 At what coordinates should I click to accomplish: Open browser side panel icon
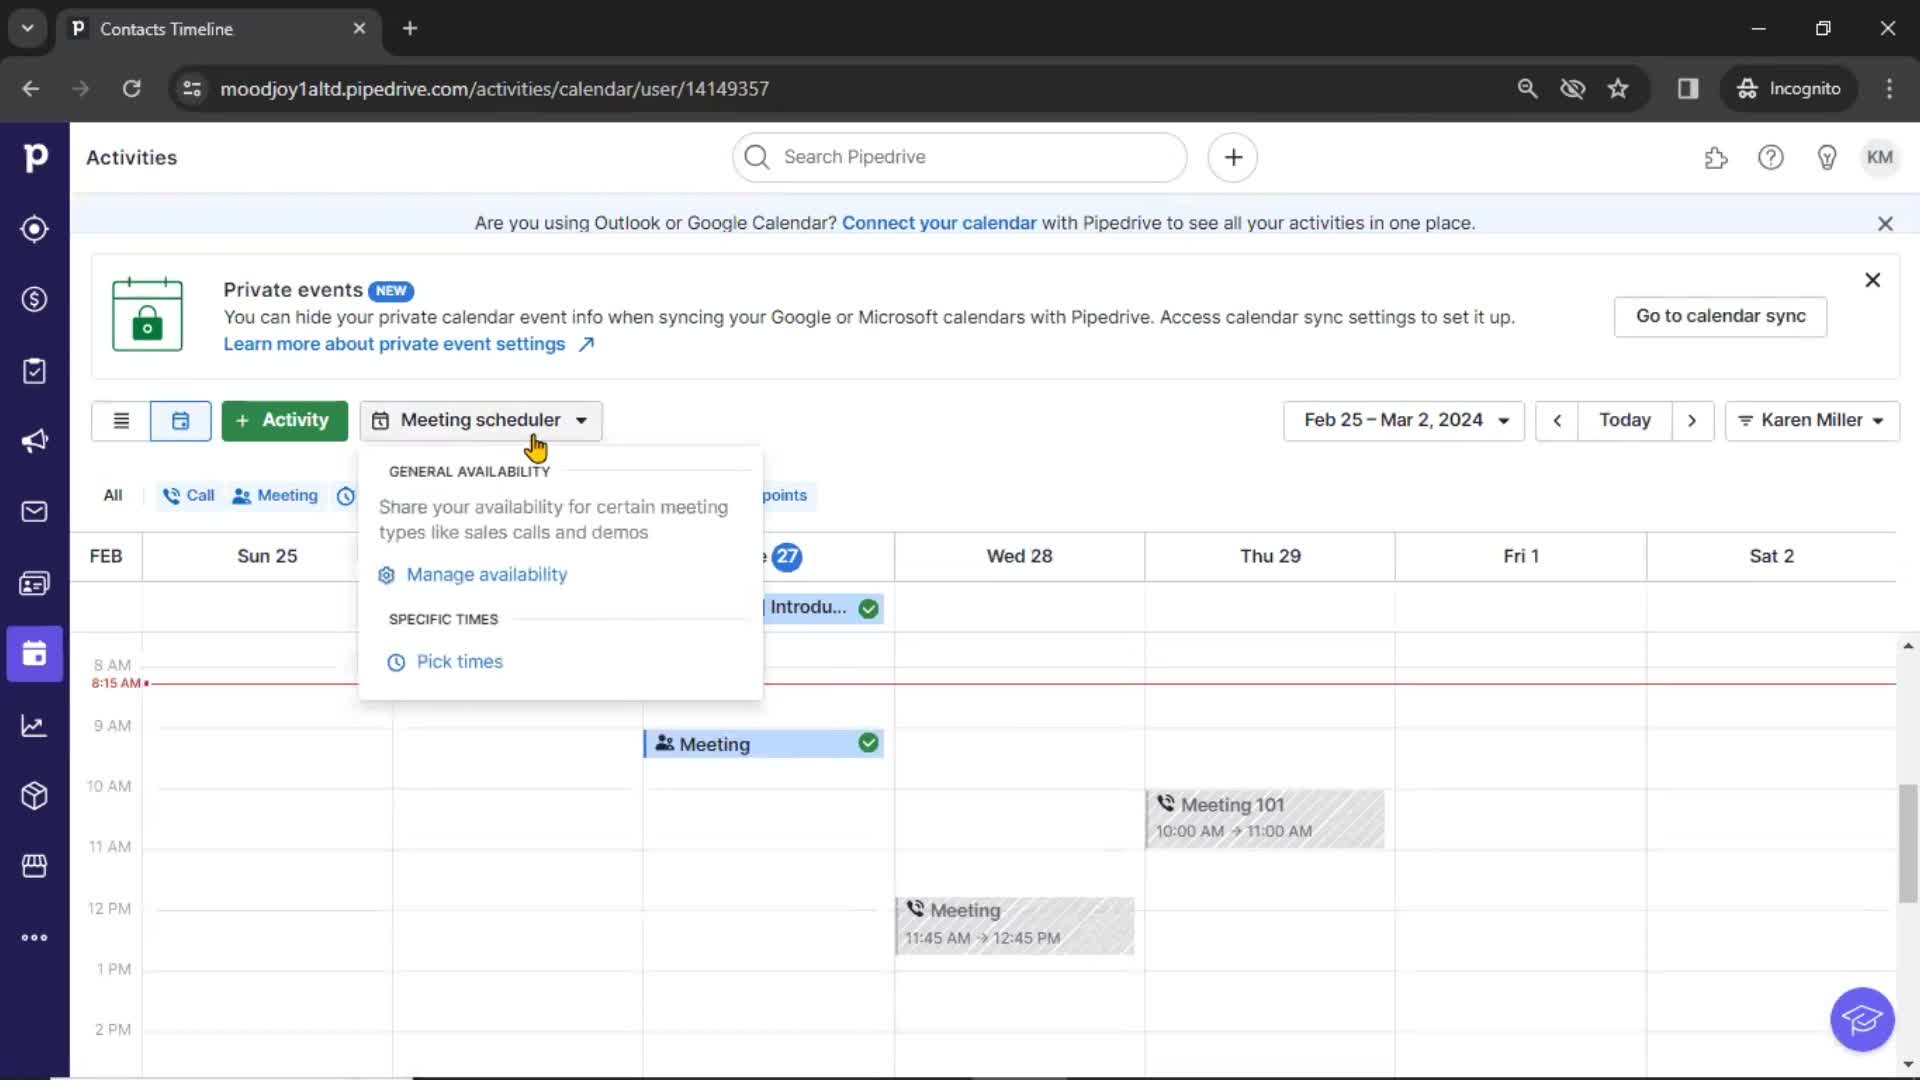click(x=1688, y=89)
